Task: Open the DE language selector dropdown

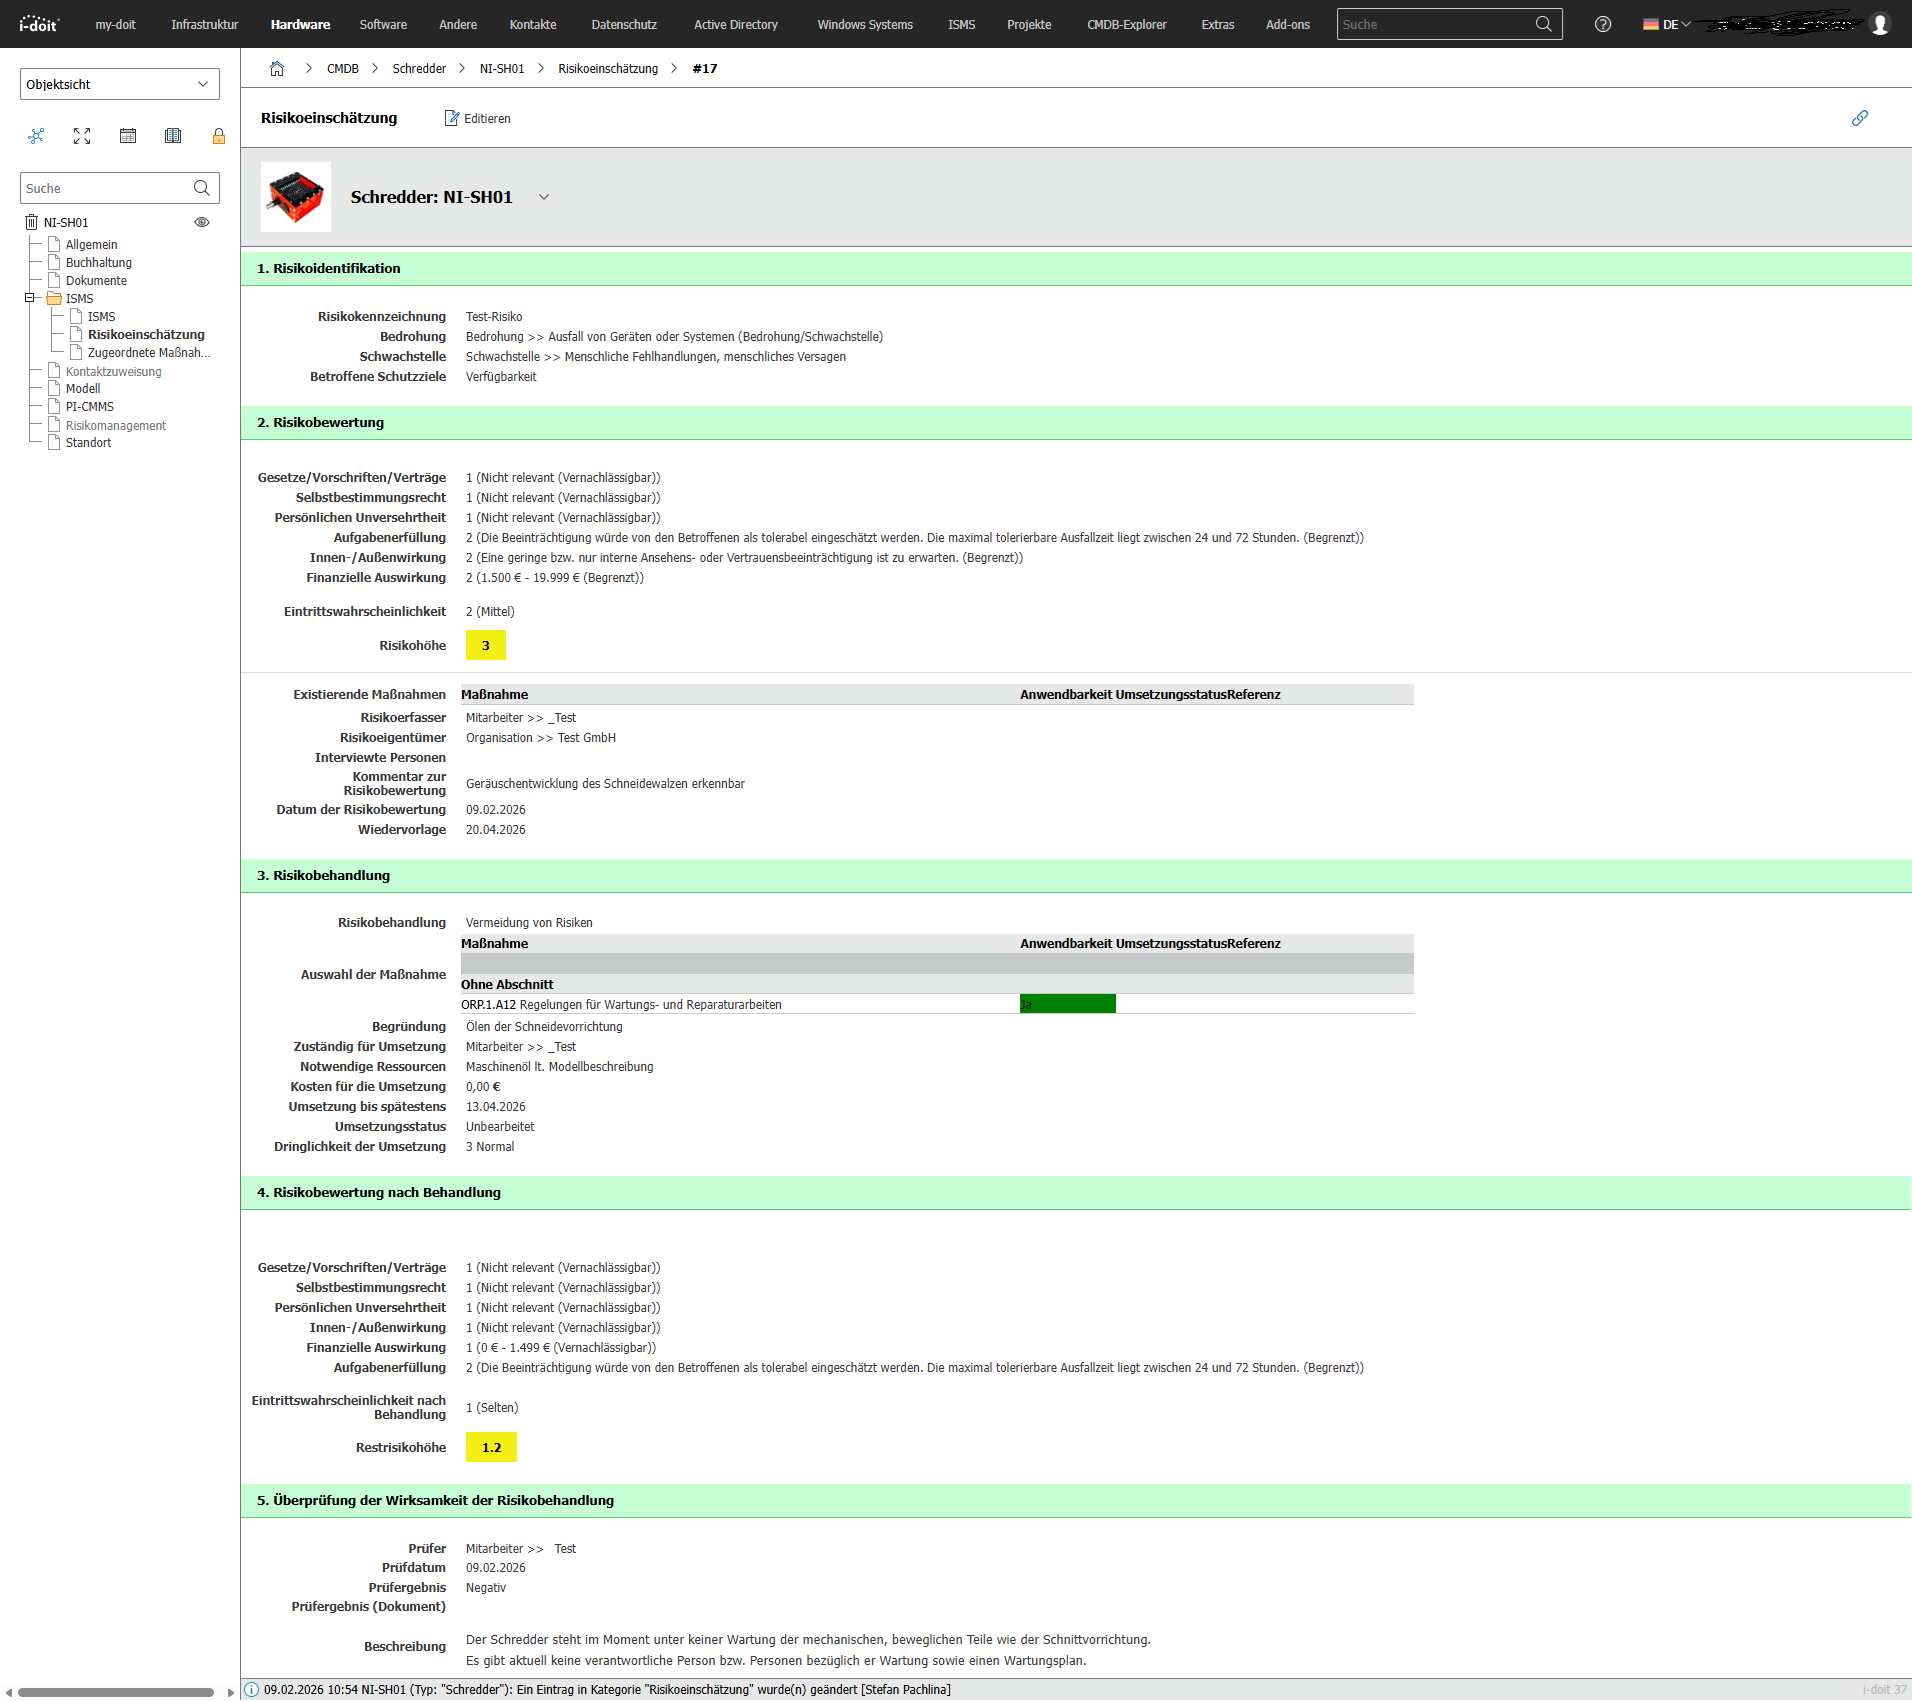Action: point(1667,24)
